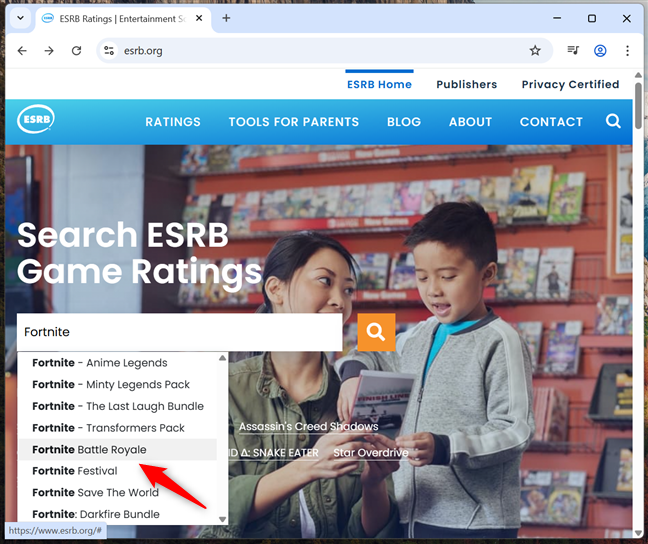
Task: Close the ESRB Ratings tab
Action: [x=199, y=19]
